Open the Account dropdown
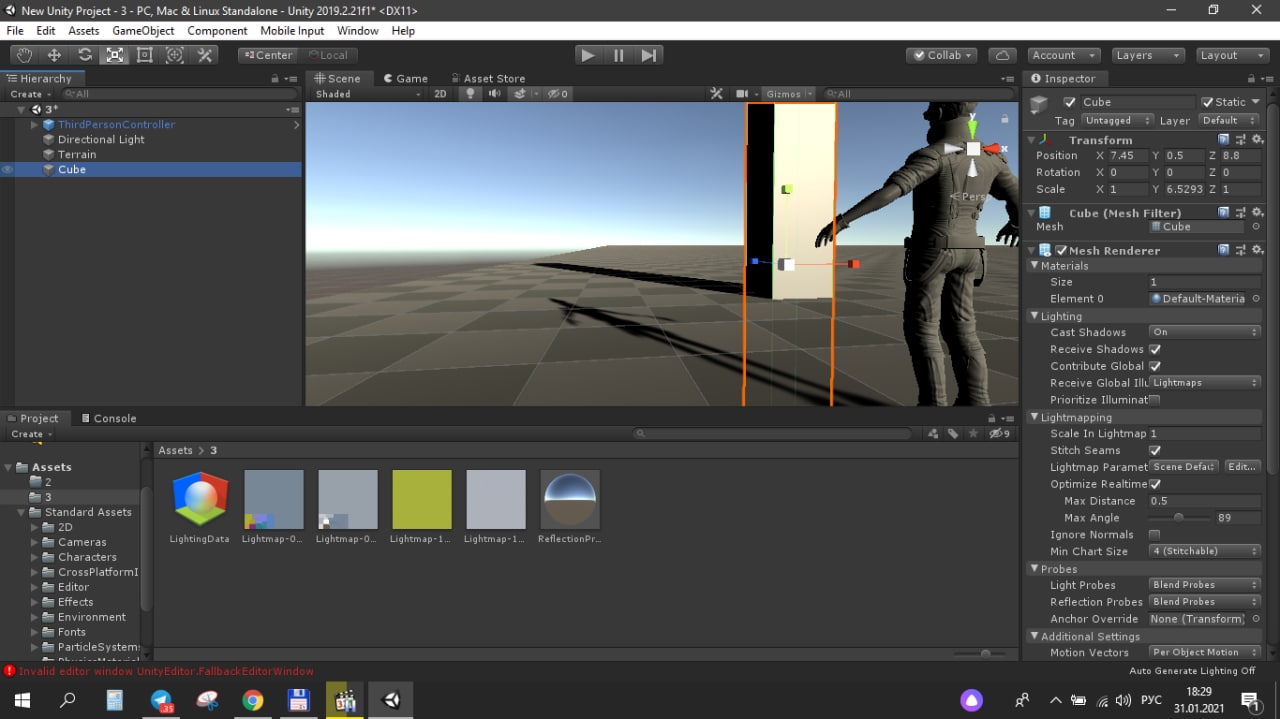The image size is (1280, 719). tap(1064, 55)
